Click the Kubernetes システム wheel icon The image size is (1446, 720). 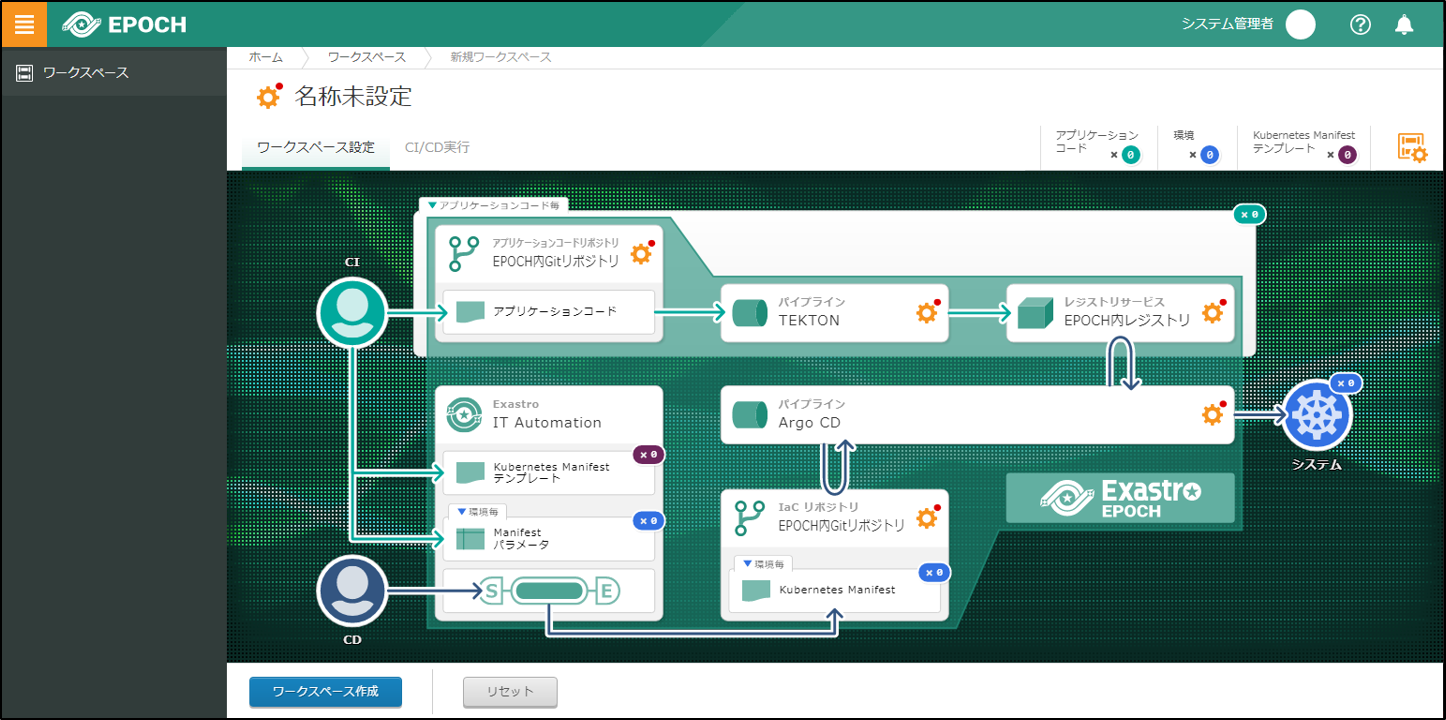point(1317,414)
